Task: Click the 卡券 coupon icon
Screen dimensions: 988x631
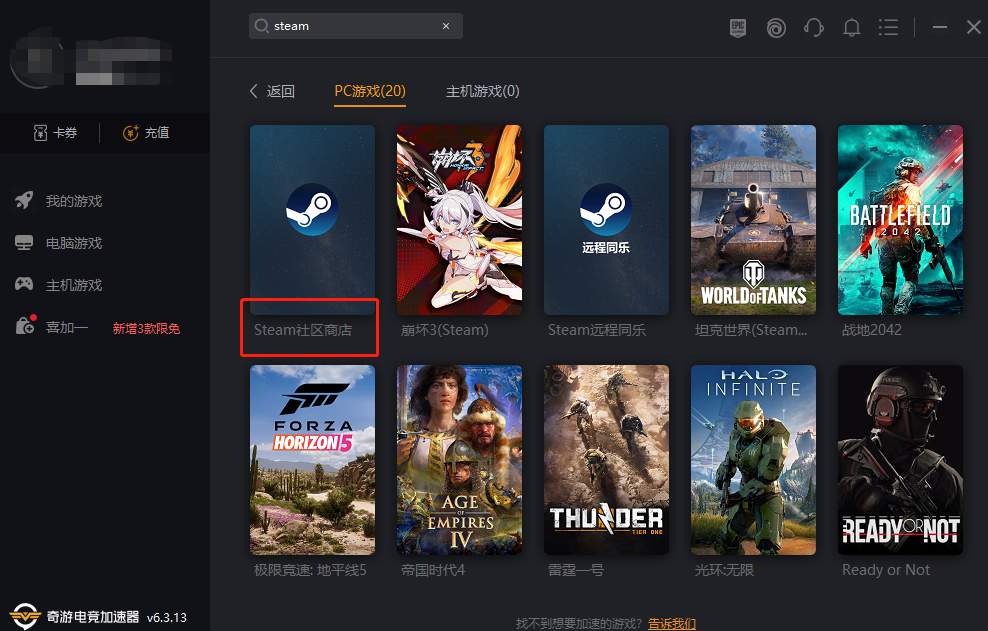Action: click(38, 132)
